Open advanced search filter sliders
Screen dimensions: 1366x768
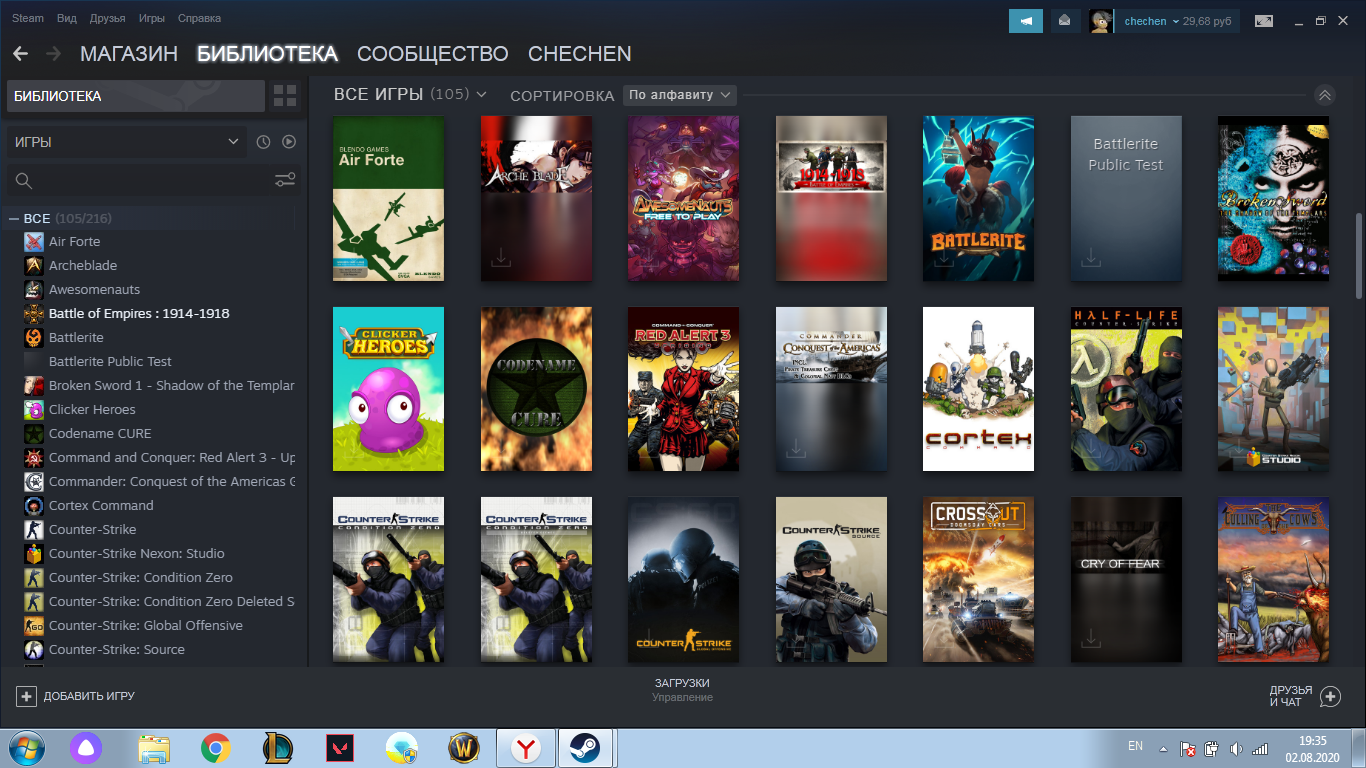[285, 180]
